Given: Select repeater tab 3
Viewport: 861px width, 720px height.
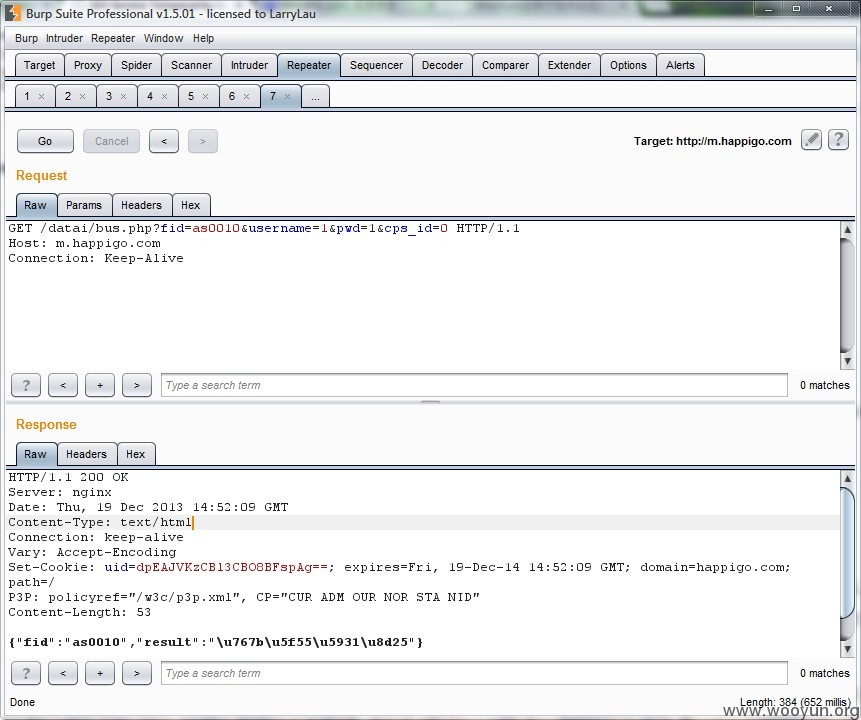Looking at the screenshot, I should coord(109,96).
